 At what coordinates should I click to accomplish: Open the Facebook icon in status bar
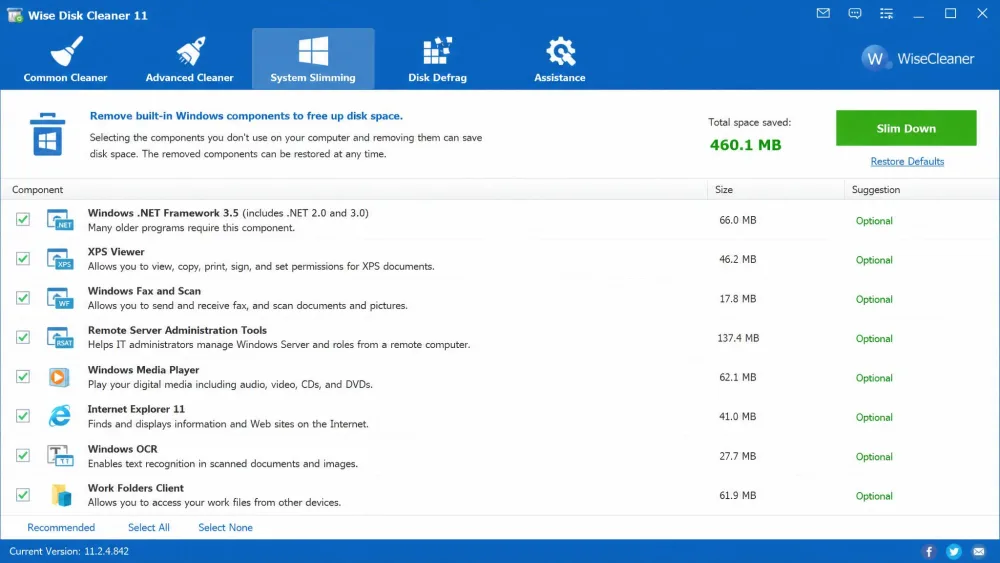click(x=929, y=552)
